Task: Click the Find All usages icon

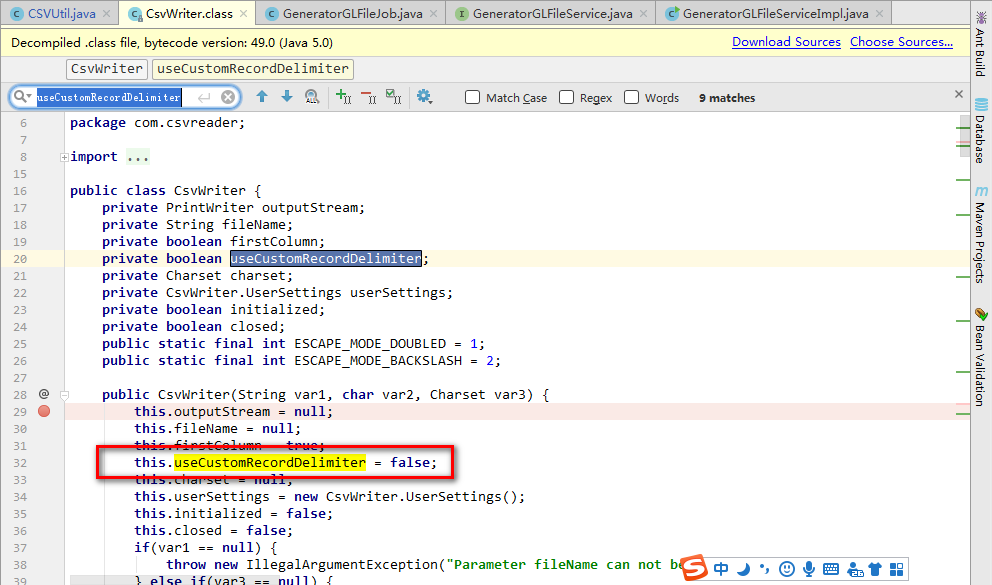Action: [x=312, y=97]
